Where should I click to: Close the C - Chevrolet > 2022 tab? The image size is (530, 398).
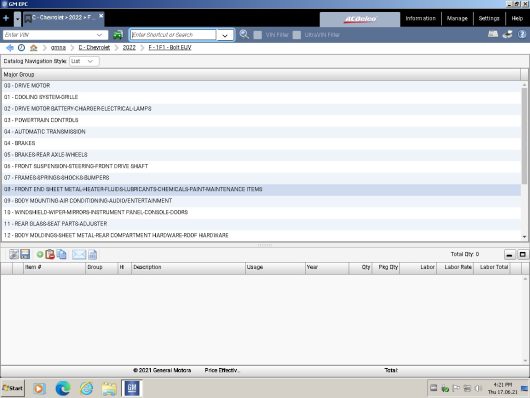pyautogui.click(x=101, y=16)
